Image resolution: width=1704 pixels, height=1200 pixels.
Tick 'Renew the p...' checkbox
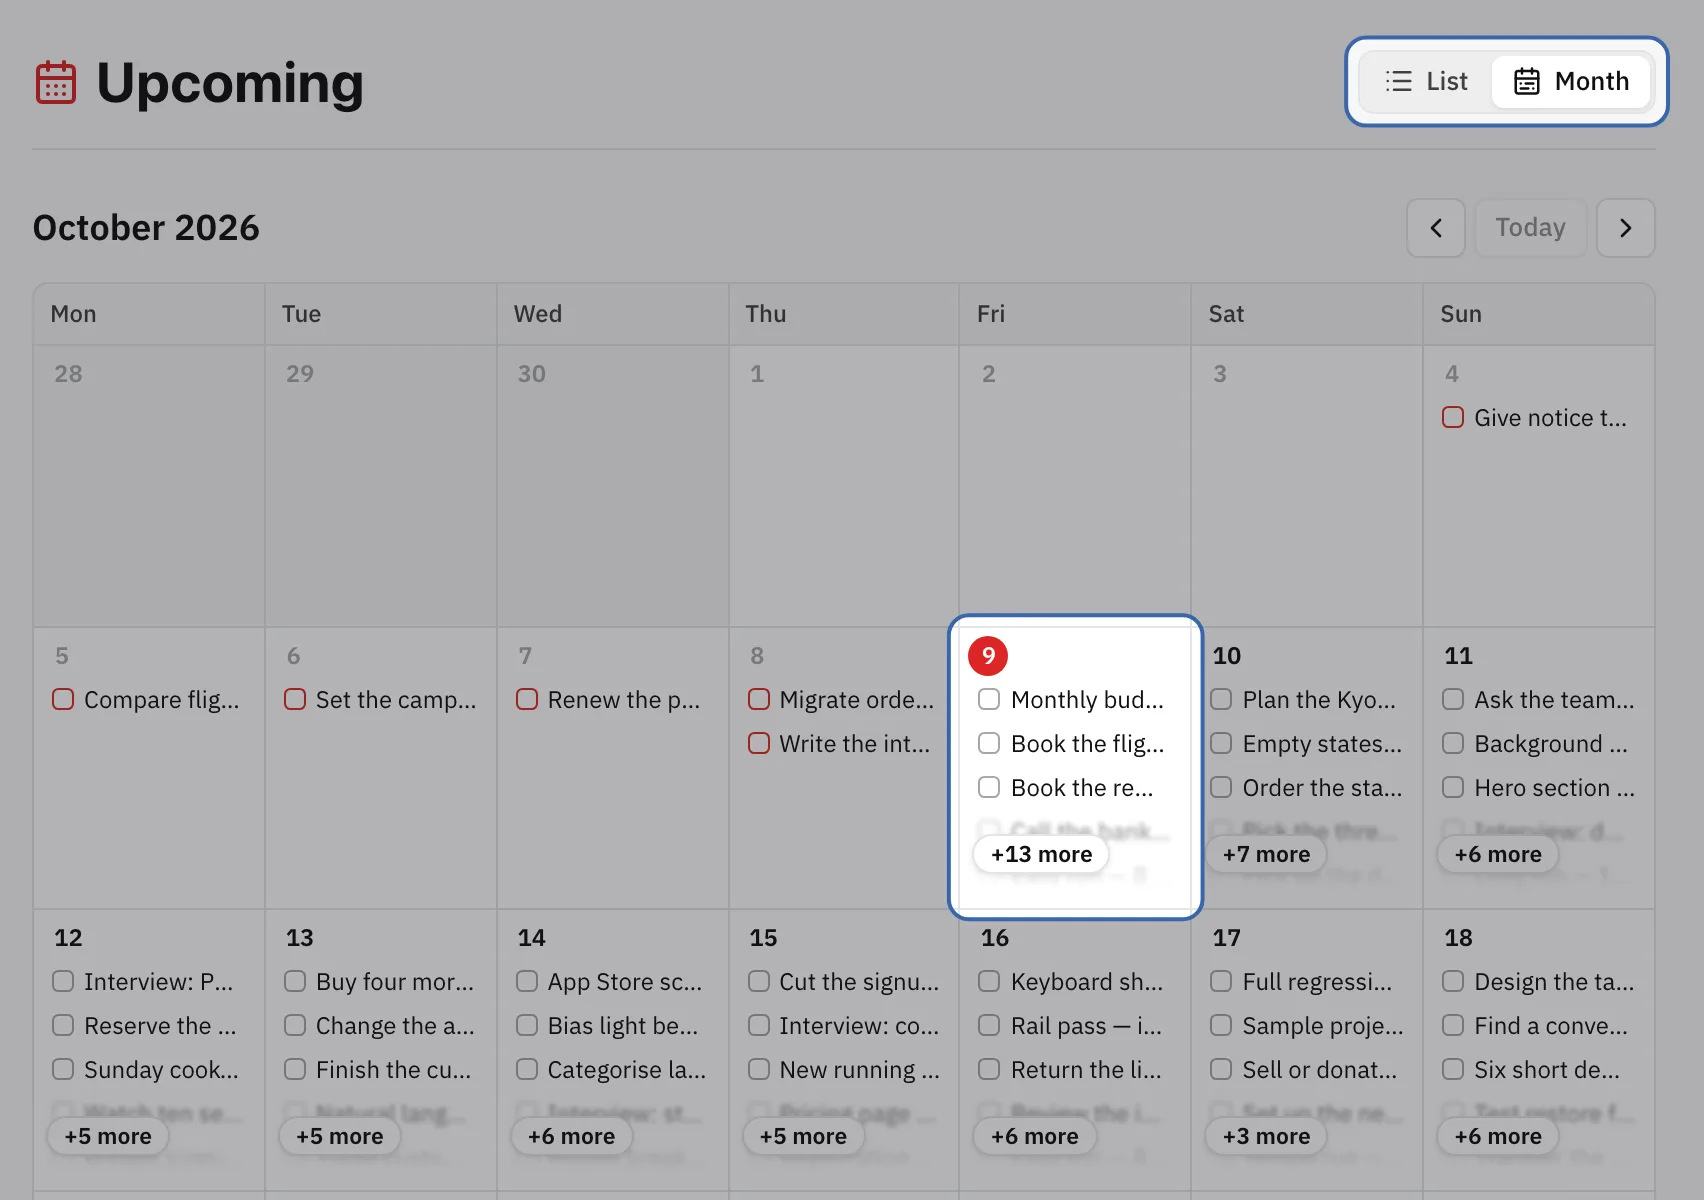527,699
